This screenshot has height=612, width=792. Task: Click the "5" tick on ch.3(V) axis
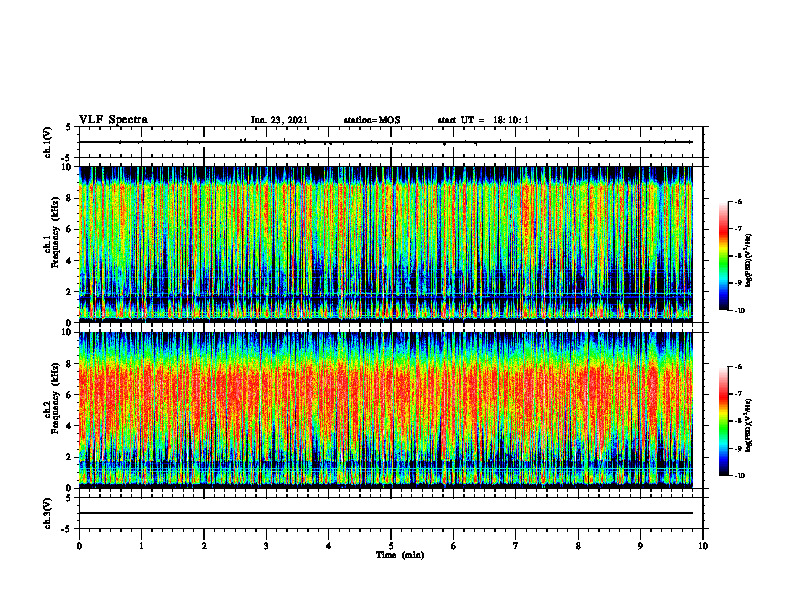(x=70, y=498)
